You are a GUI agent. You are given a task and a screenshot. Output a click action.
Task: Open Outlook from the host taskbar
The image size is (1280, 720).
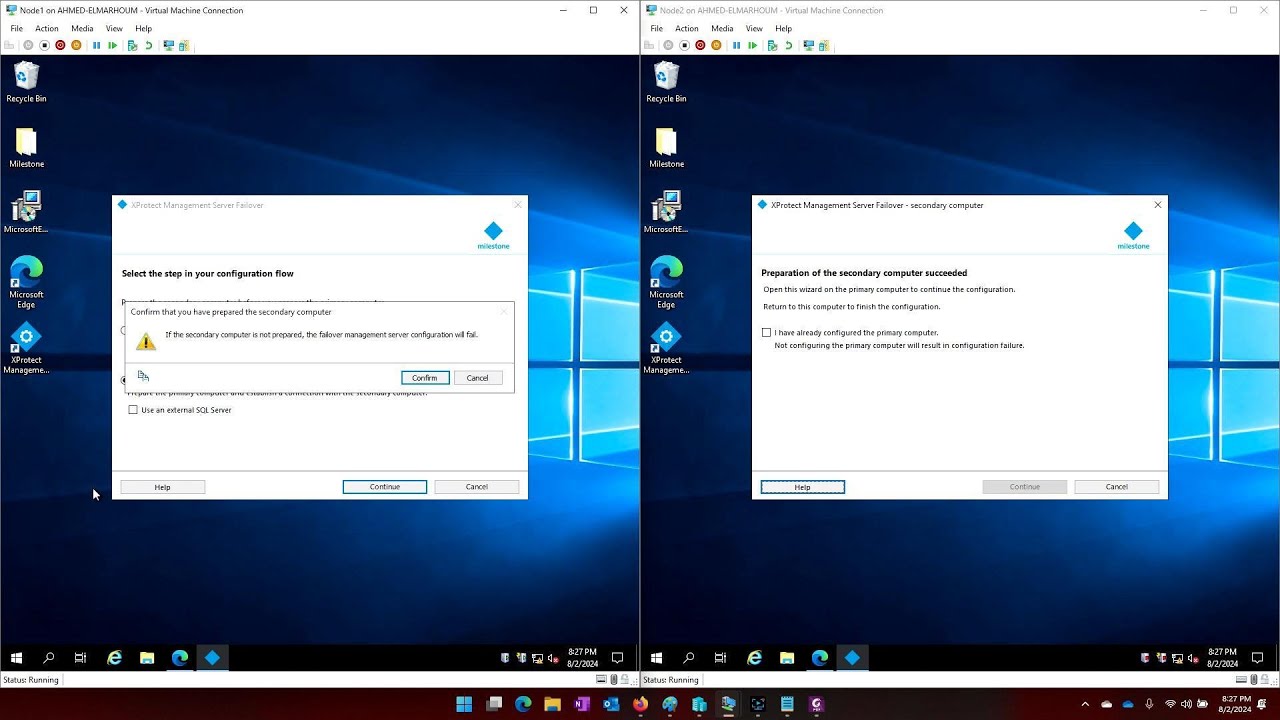(x=611, y=704)
